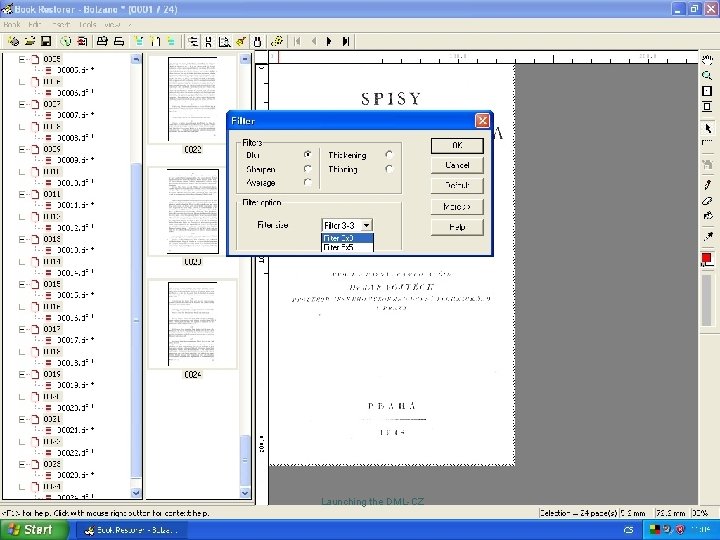Select the dotted rectangle selection tool
Image resolution: width=720 pixels, height=540 pixels.
[x=707, y=144]
